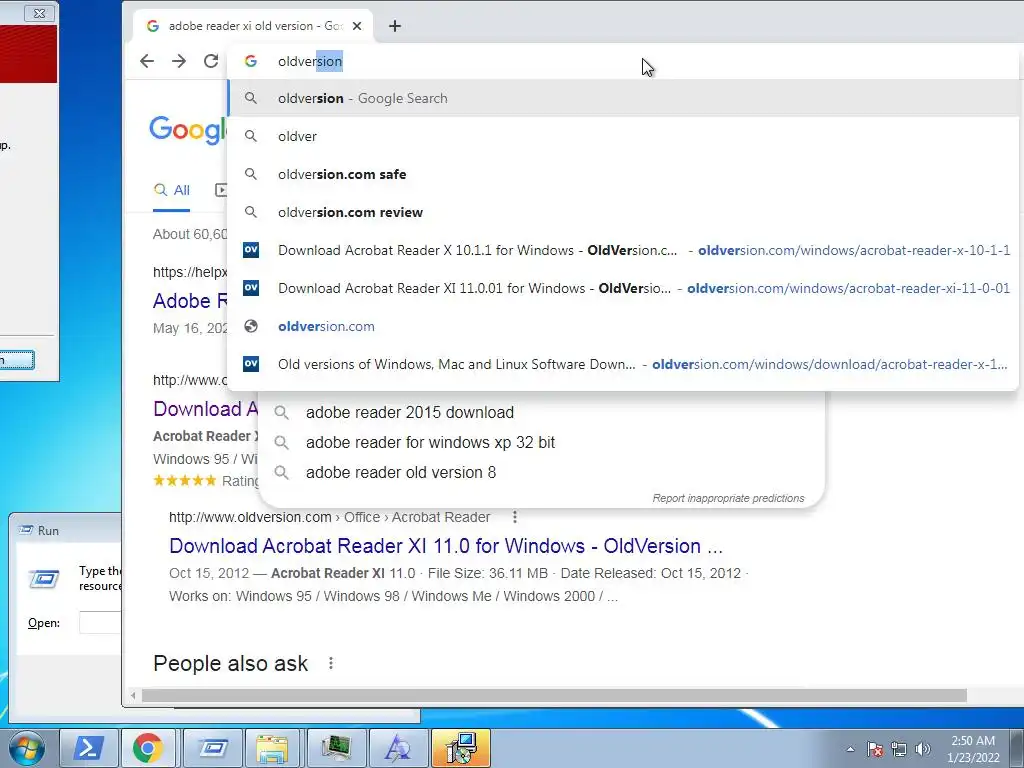
Task: Close the background window at top left
Action: (39, 13)
